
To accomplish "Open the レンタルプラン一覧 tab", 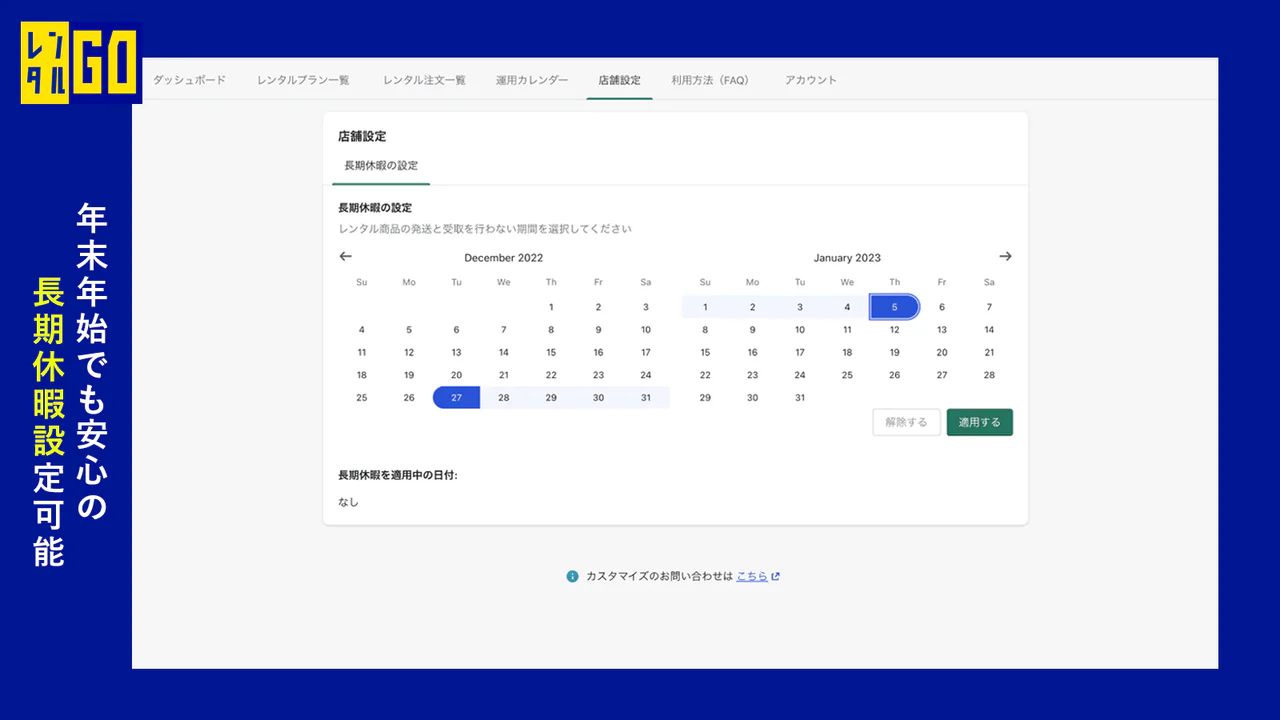I will [x=303, y=80].
